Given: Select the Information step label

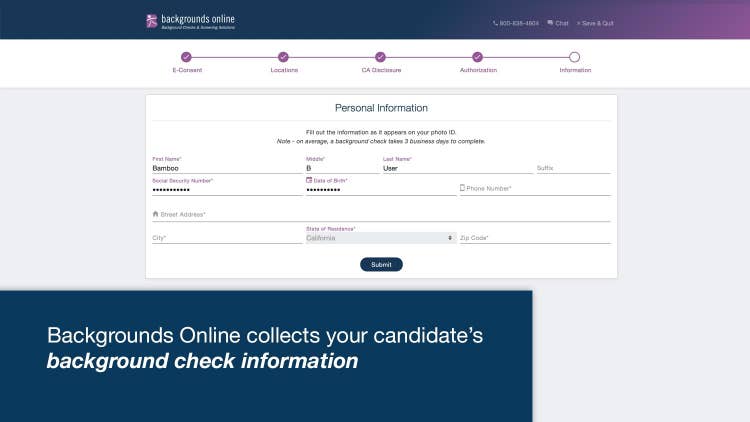Looking at the screenshot, I should [575, 70].
